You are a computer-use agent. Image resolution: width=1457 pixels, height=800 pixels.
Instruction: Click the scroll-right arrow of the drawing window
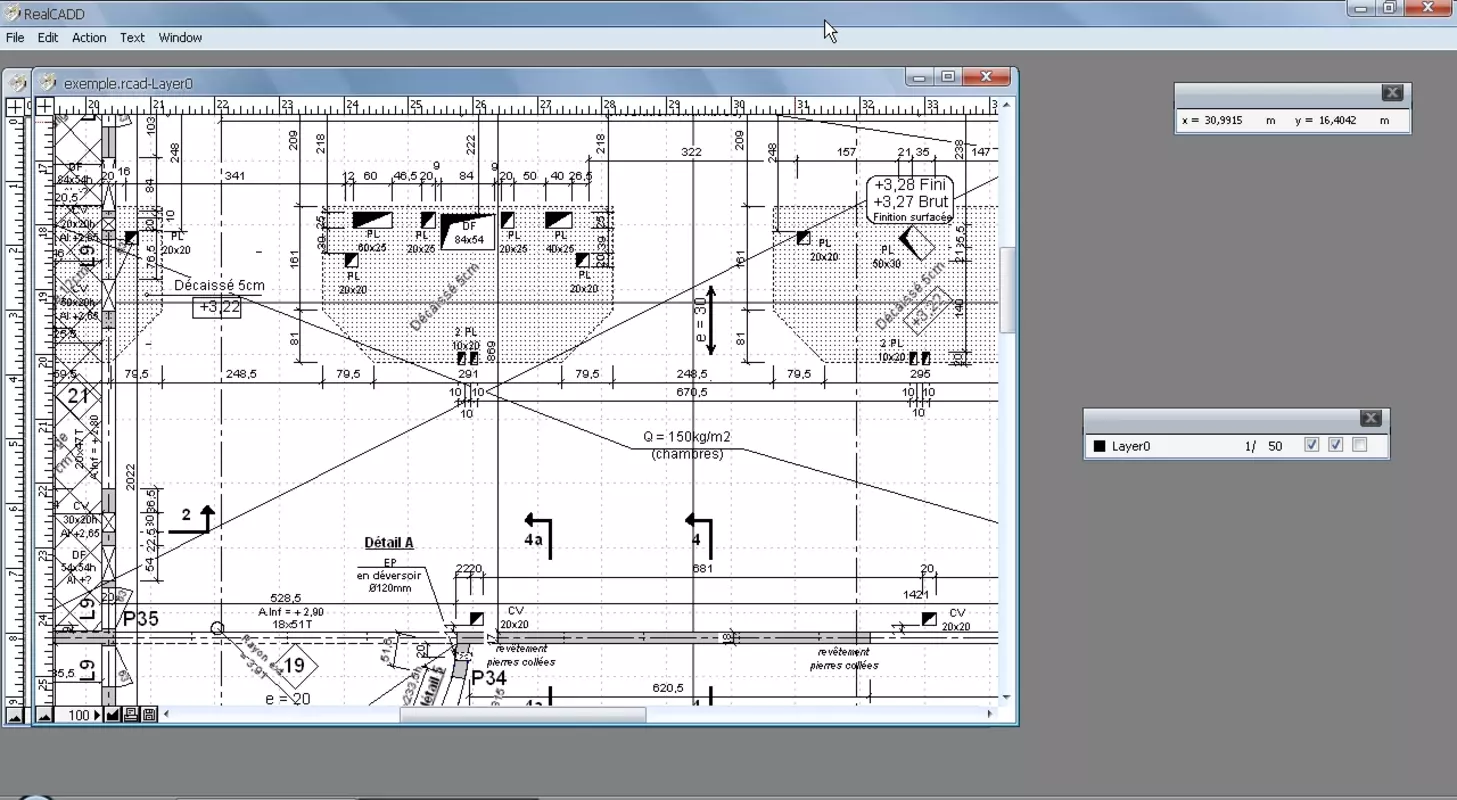coord(990,714)
